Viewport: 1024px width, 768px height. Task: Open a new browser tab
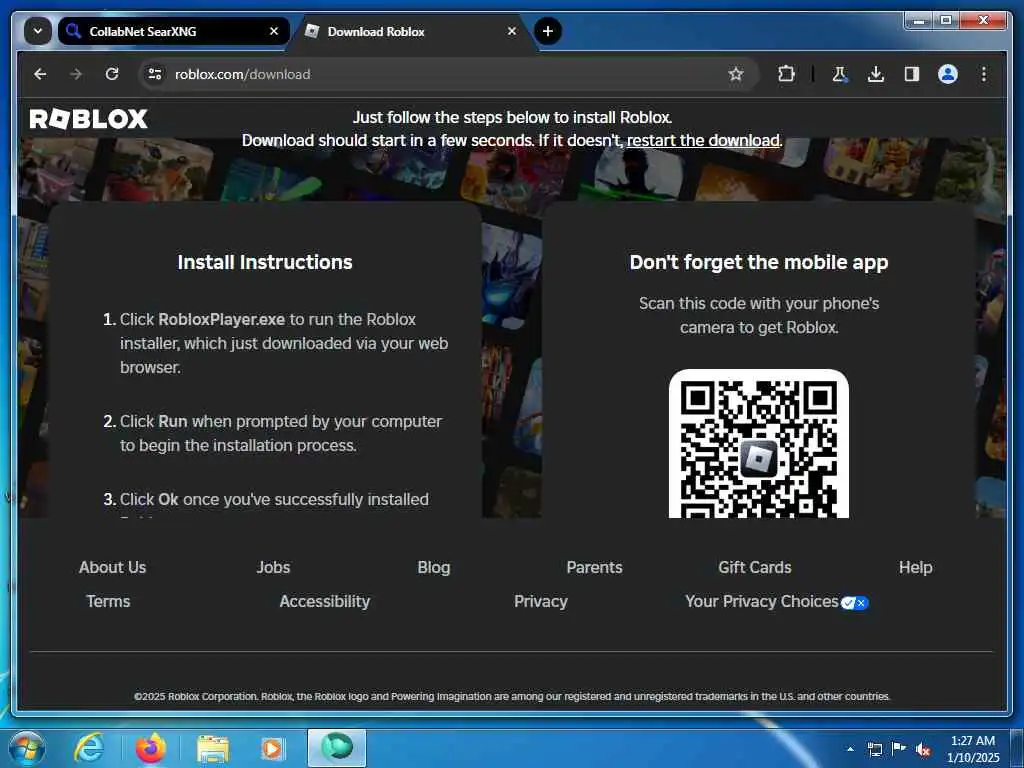(x=548, y=31)
